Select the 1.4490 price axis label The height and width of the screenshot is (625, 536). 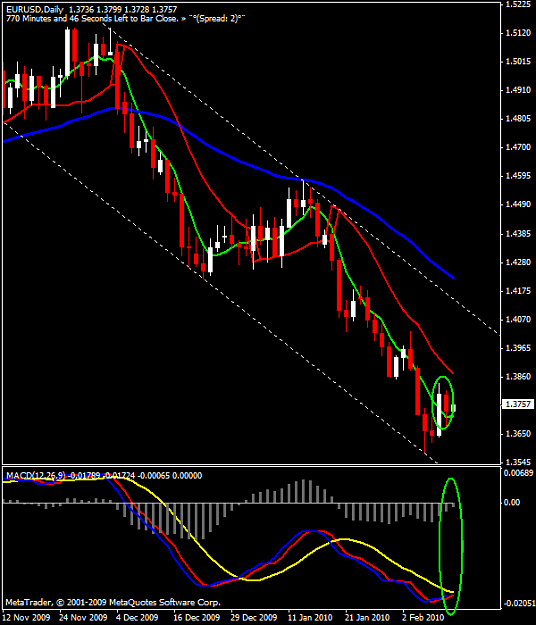point(518,204)
